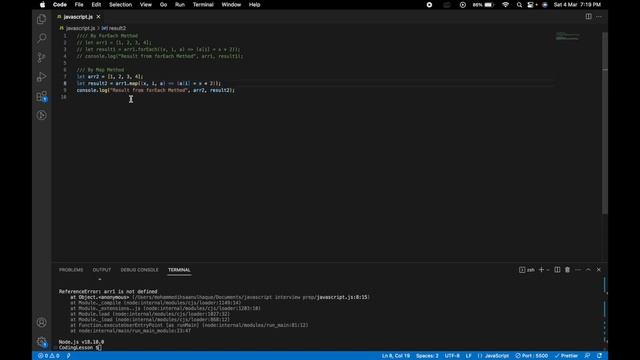Click line 7 'let arr2' code
This screenshot has width=640, height=360.
(x=110, y=76)
